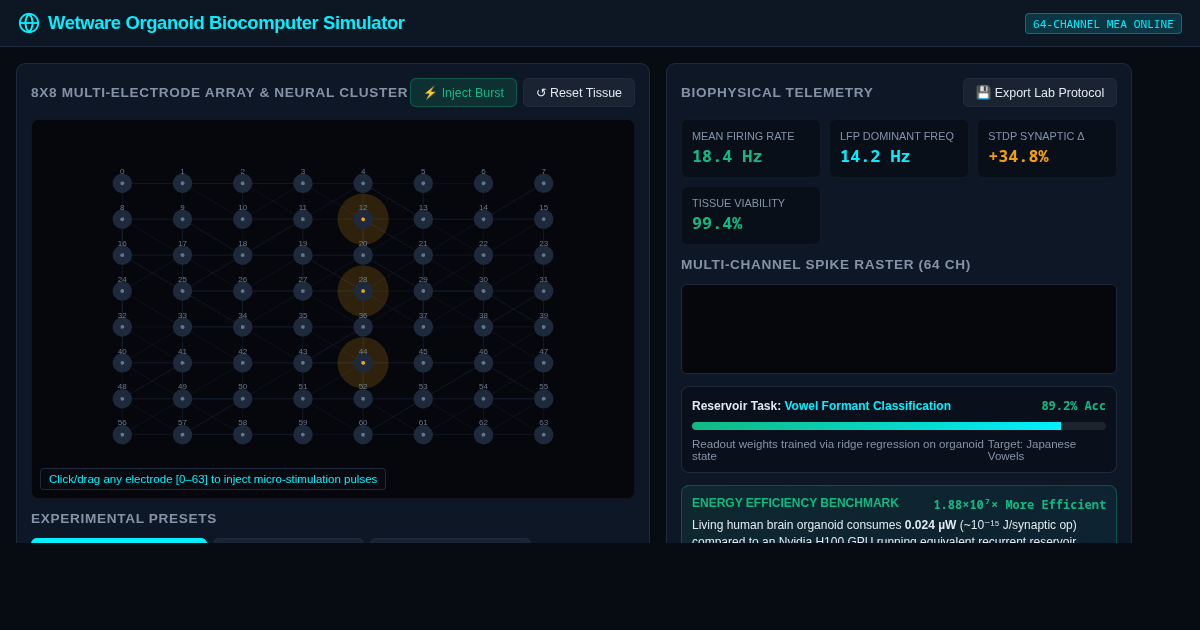Click the empty spike raster display

899,329
